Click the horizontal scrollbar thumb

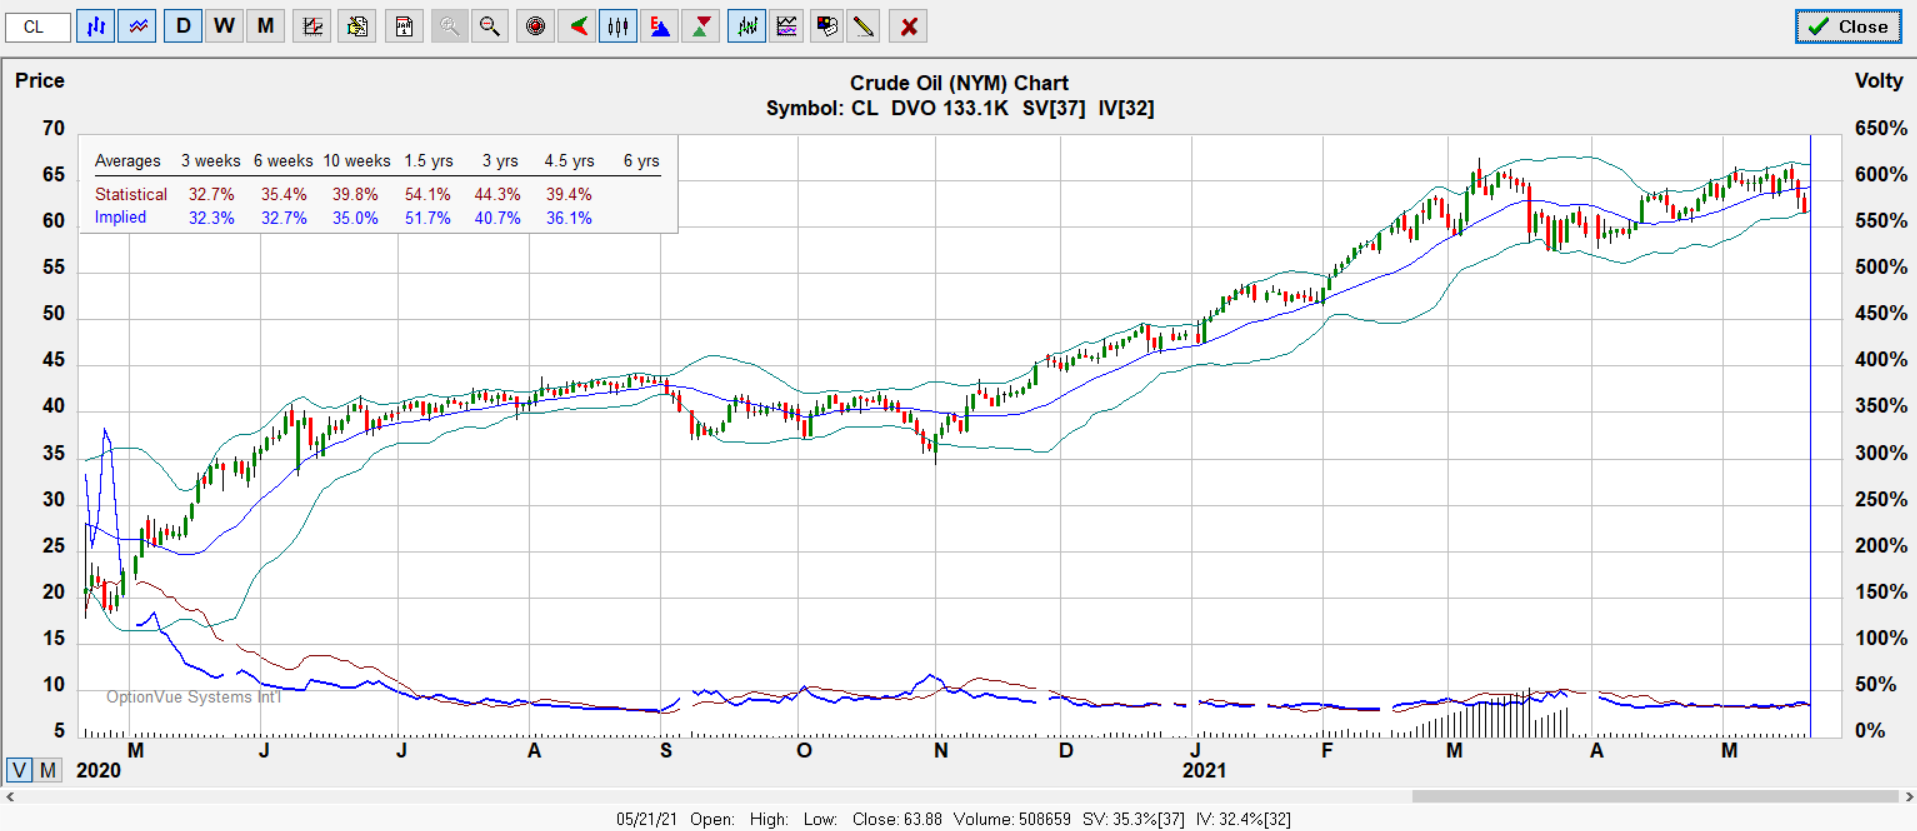point(1655,797)
